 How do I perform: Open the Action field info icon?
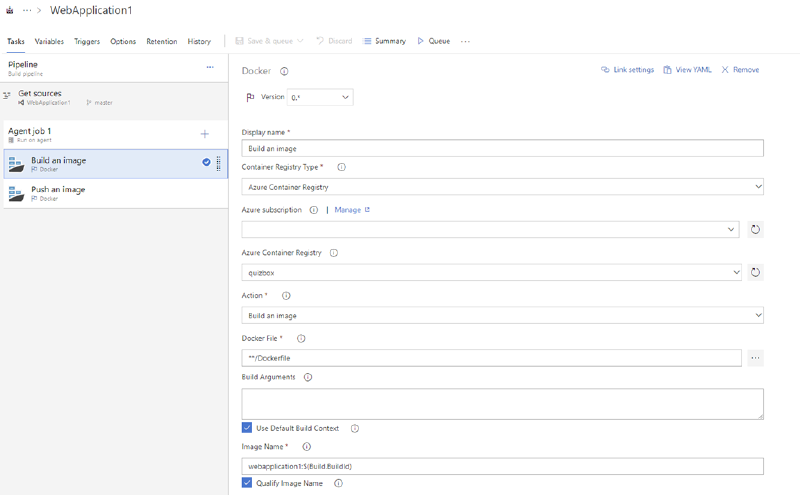pos(286,295)
